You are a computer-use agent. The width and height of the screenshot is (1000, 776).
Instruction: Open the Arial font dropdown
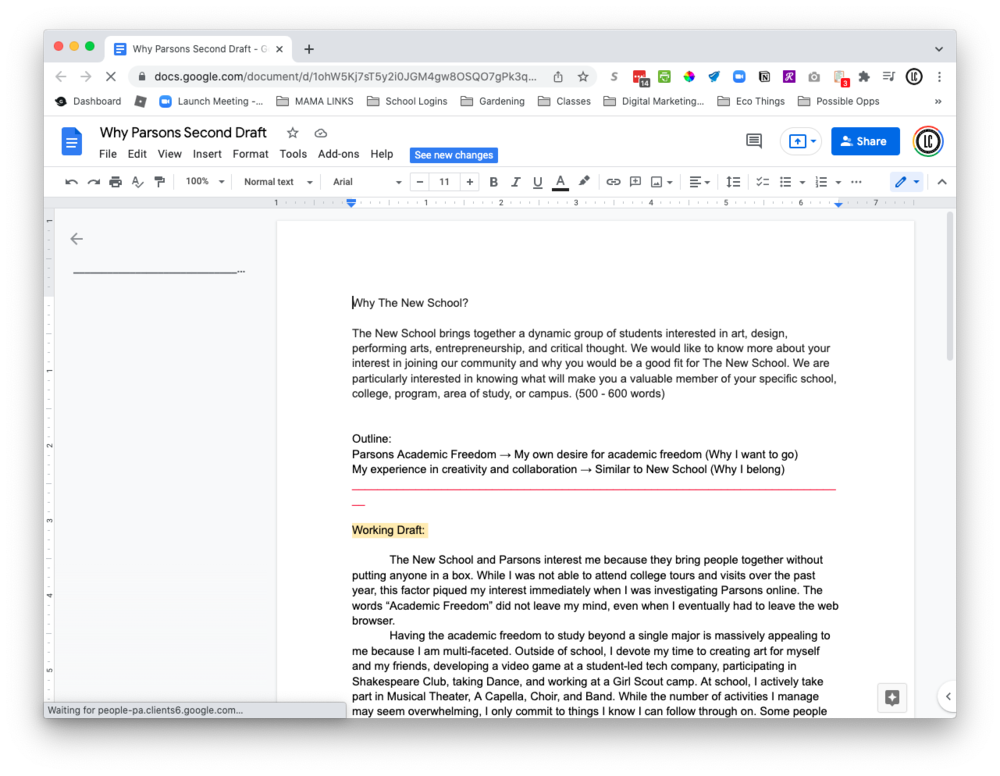point(367,182)
